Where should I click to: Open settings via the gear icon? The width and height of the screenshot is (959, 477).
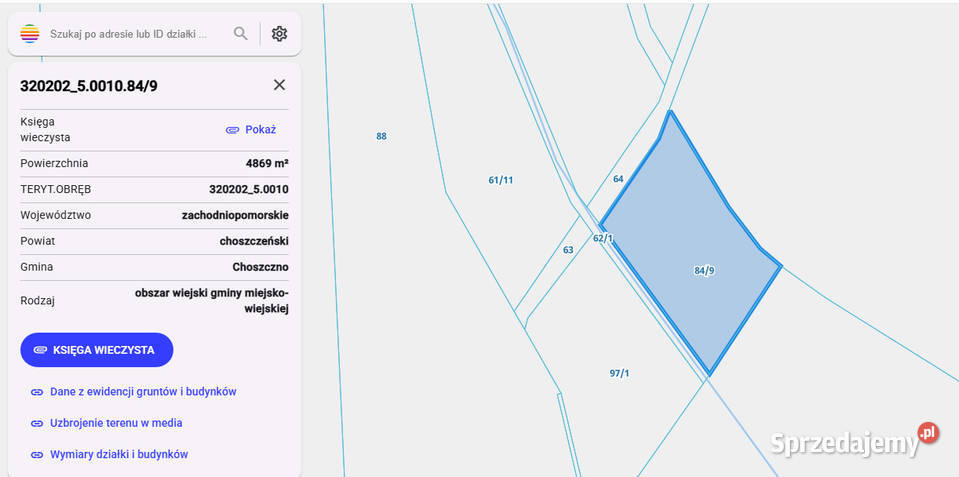pyautogui.click(x=279, y=34)
